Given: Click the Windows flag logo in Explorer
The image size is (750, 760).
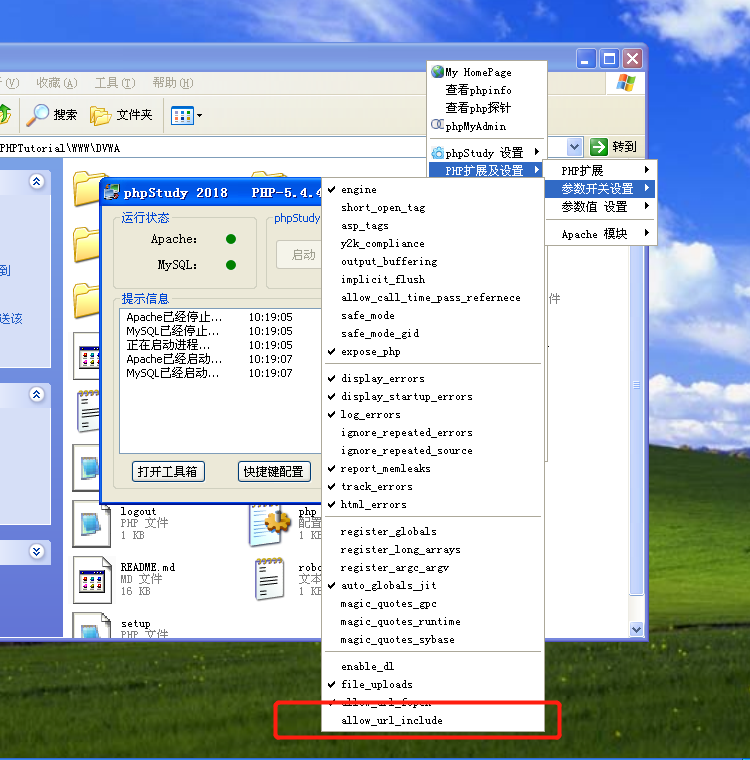Looking at the screenshot, I should [625, 83].
